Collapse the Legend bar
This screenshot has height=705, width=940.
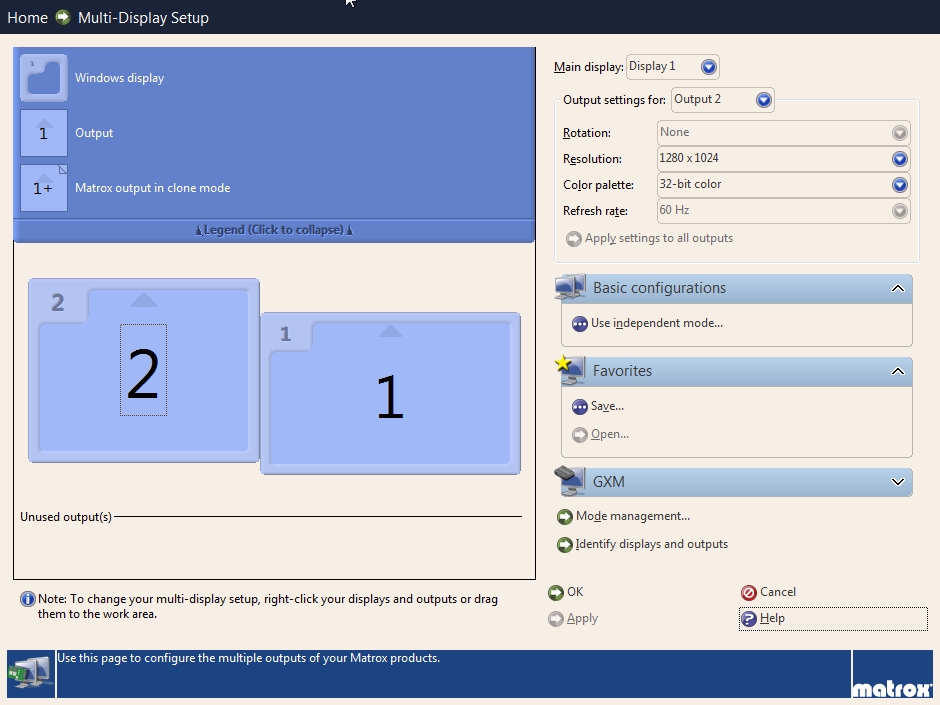274,230
